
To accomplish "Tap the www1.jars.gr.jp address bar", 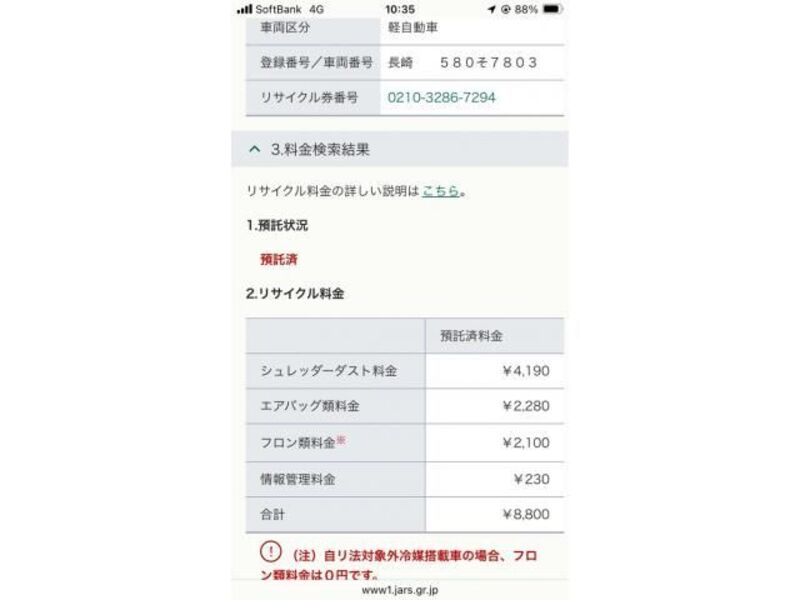I will [400, 590].
